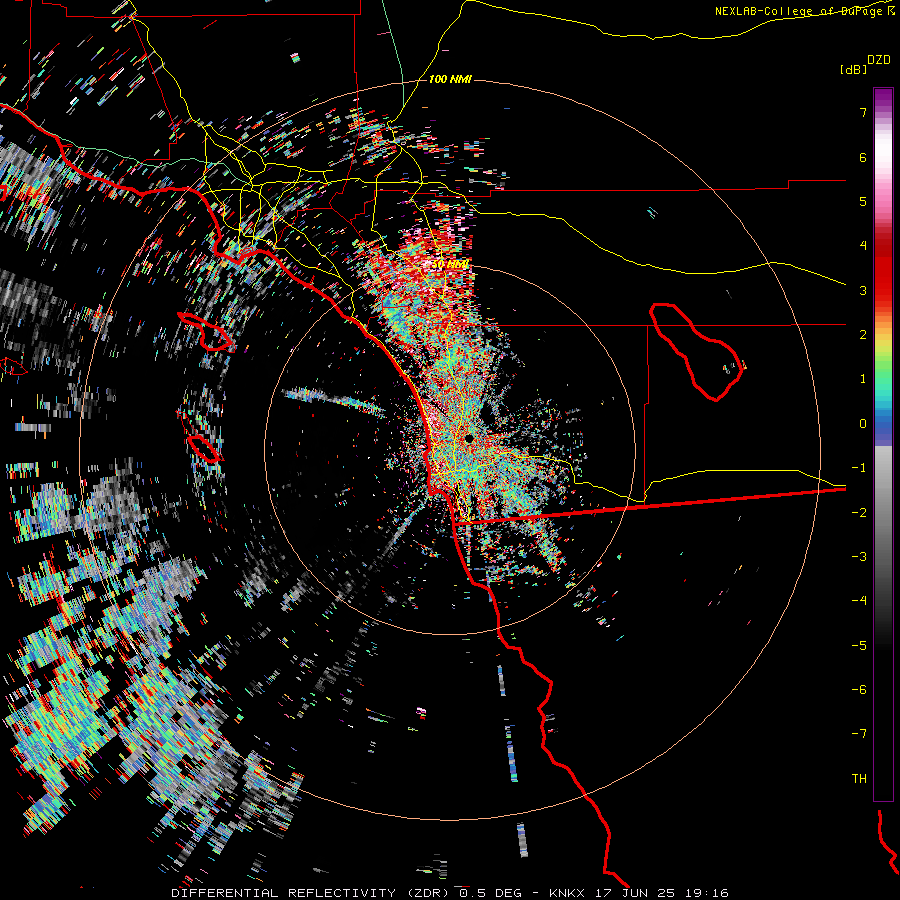The width and height of the screenshot is (900, 900).
Task: Click the -3 value on the color scale
Action: click(x=859, y=557)
